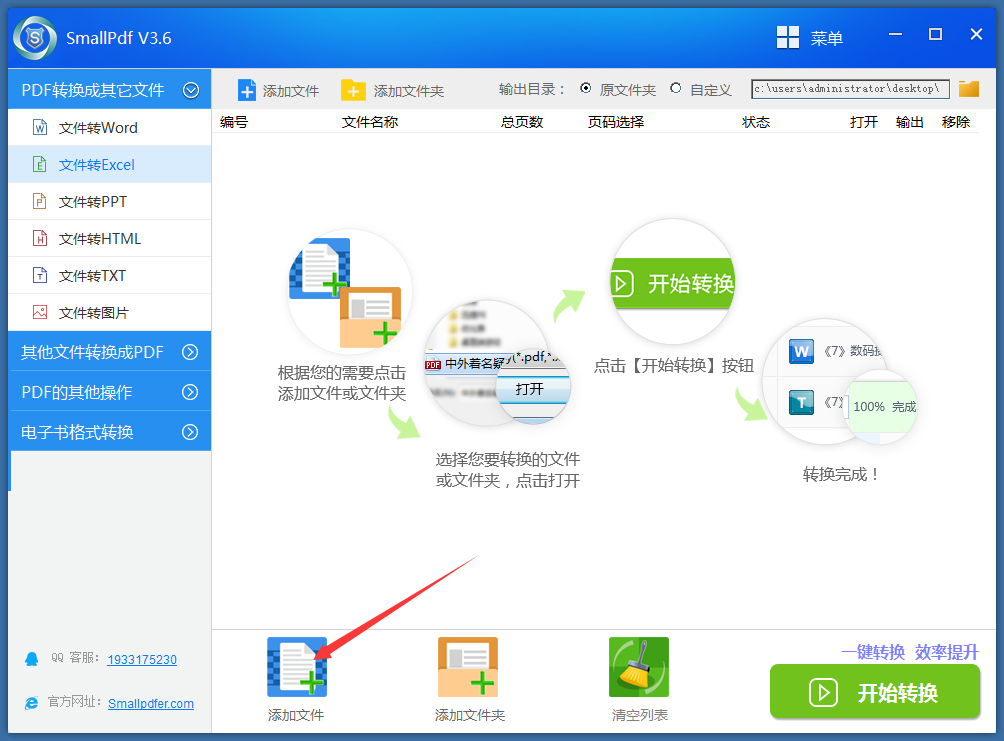This screenshot has height=741, width=1004.
Task: Select 文件转Word in the sidebar
Action: [x=109, y=127]
